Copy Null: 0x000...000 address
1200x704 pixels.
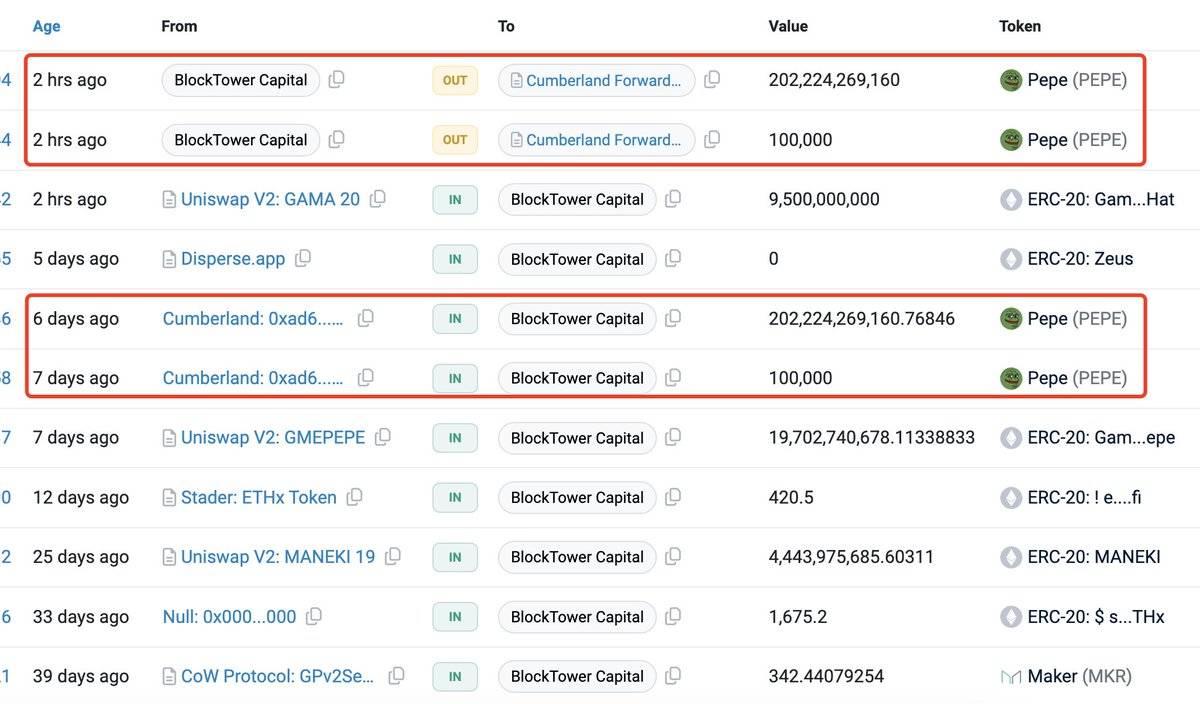click(314, 616)
